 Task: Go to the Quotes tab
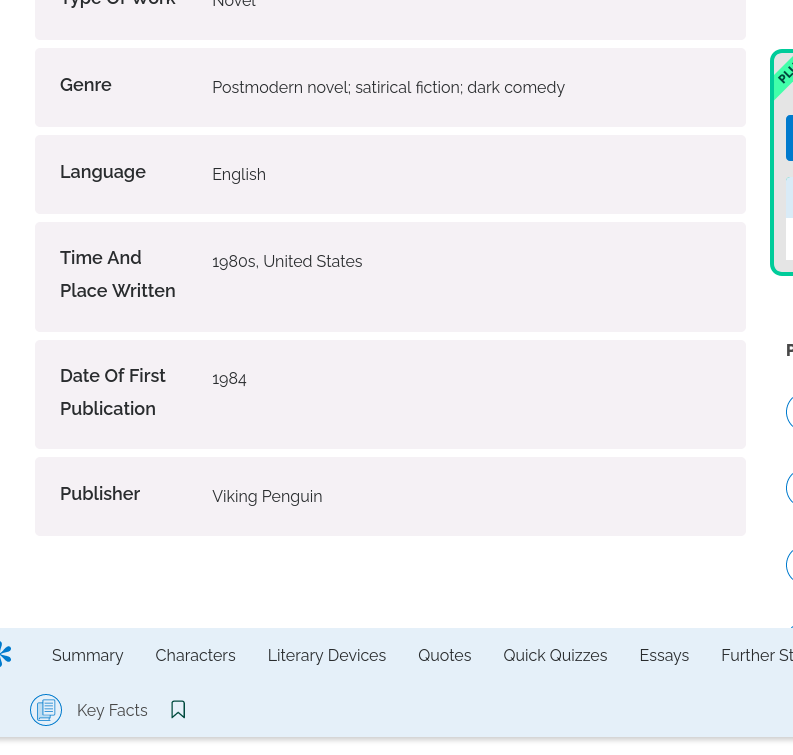coord(445,655)
